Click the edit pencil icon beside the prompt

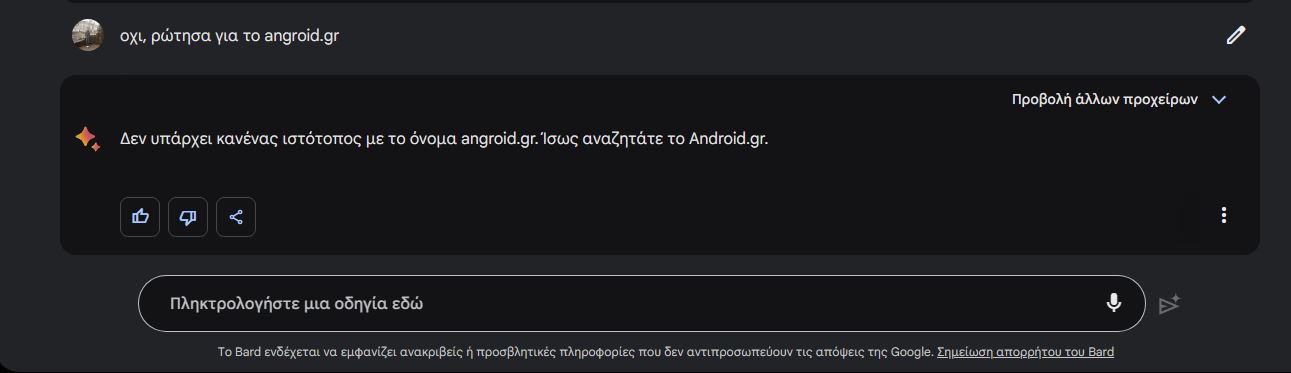click(1236, 35)
